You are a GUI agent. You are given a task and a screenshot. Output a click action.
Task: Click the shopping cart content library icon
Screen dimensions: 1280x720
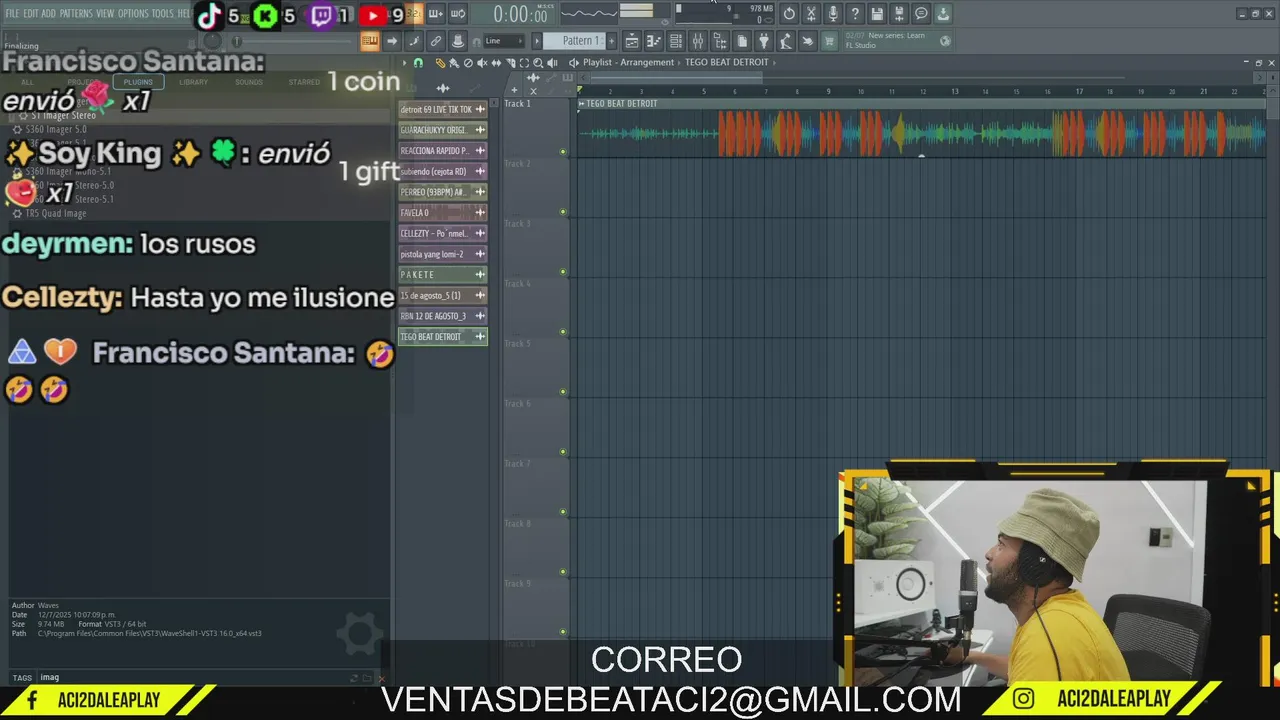click(x=830, y=41)
